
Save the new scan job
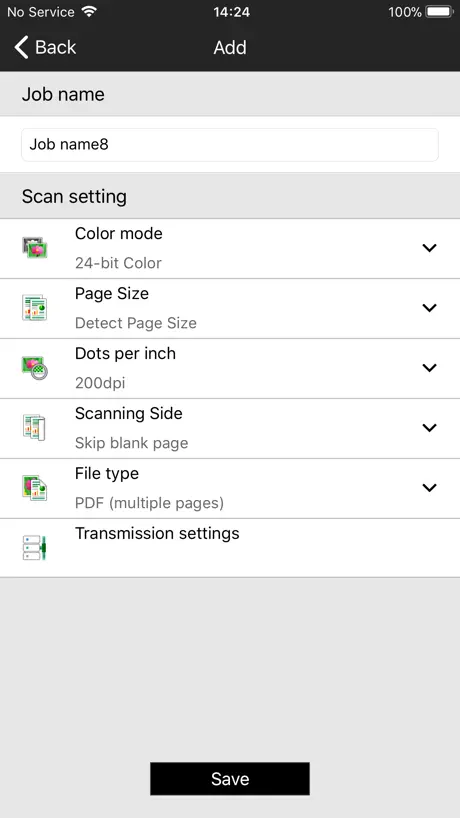point(230,779)
